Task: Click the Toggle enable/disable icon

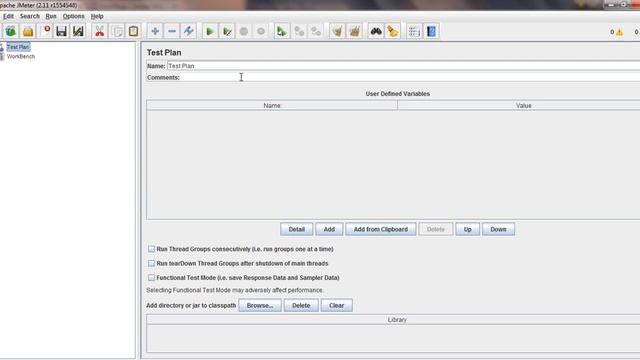Action: tap(189, 31)
